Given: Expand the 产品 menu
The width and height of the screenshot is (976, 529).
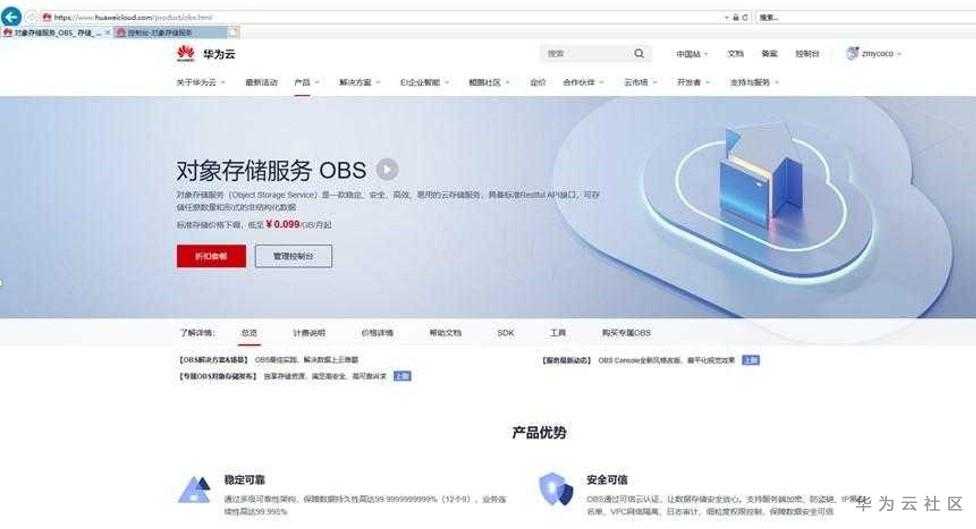Looking at the screenshot, I should 306,82.
